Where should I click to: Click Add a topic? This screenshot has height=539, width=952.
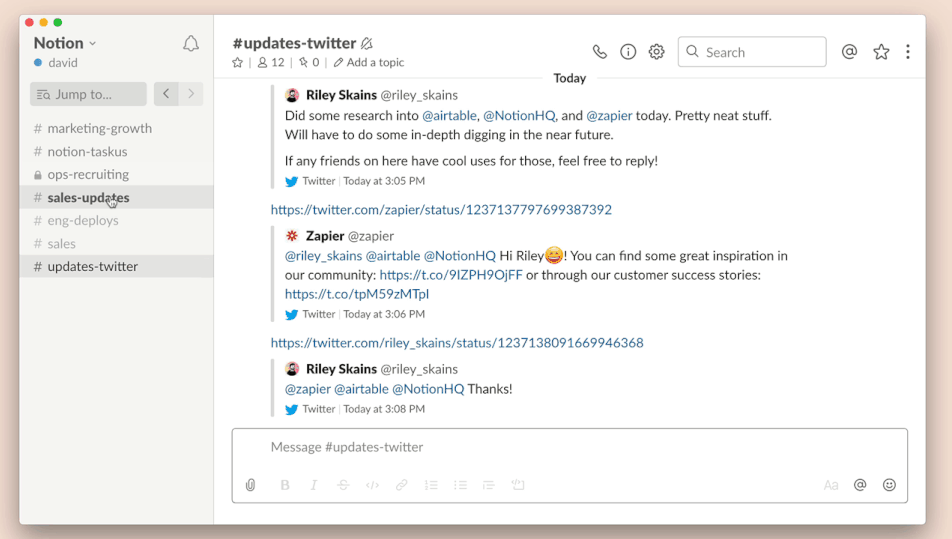(x=369, y=63)
